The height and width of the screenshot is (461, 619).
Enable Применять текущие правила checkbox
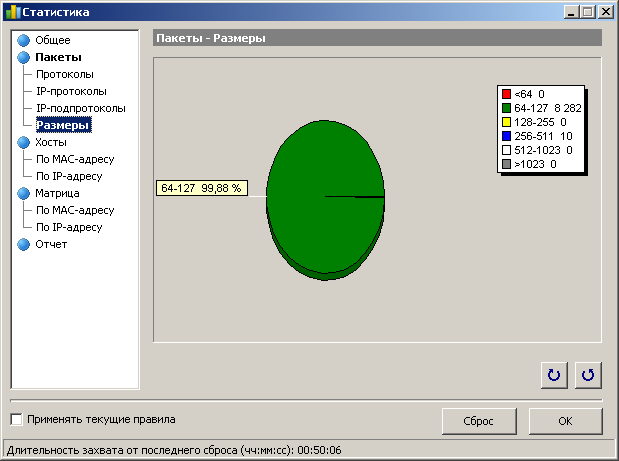pyautogui.click(x=16, y=419)
